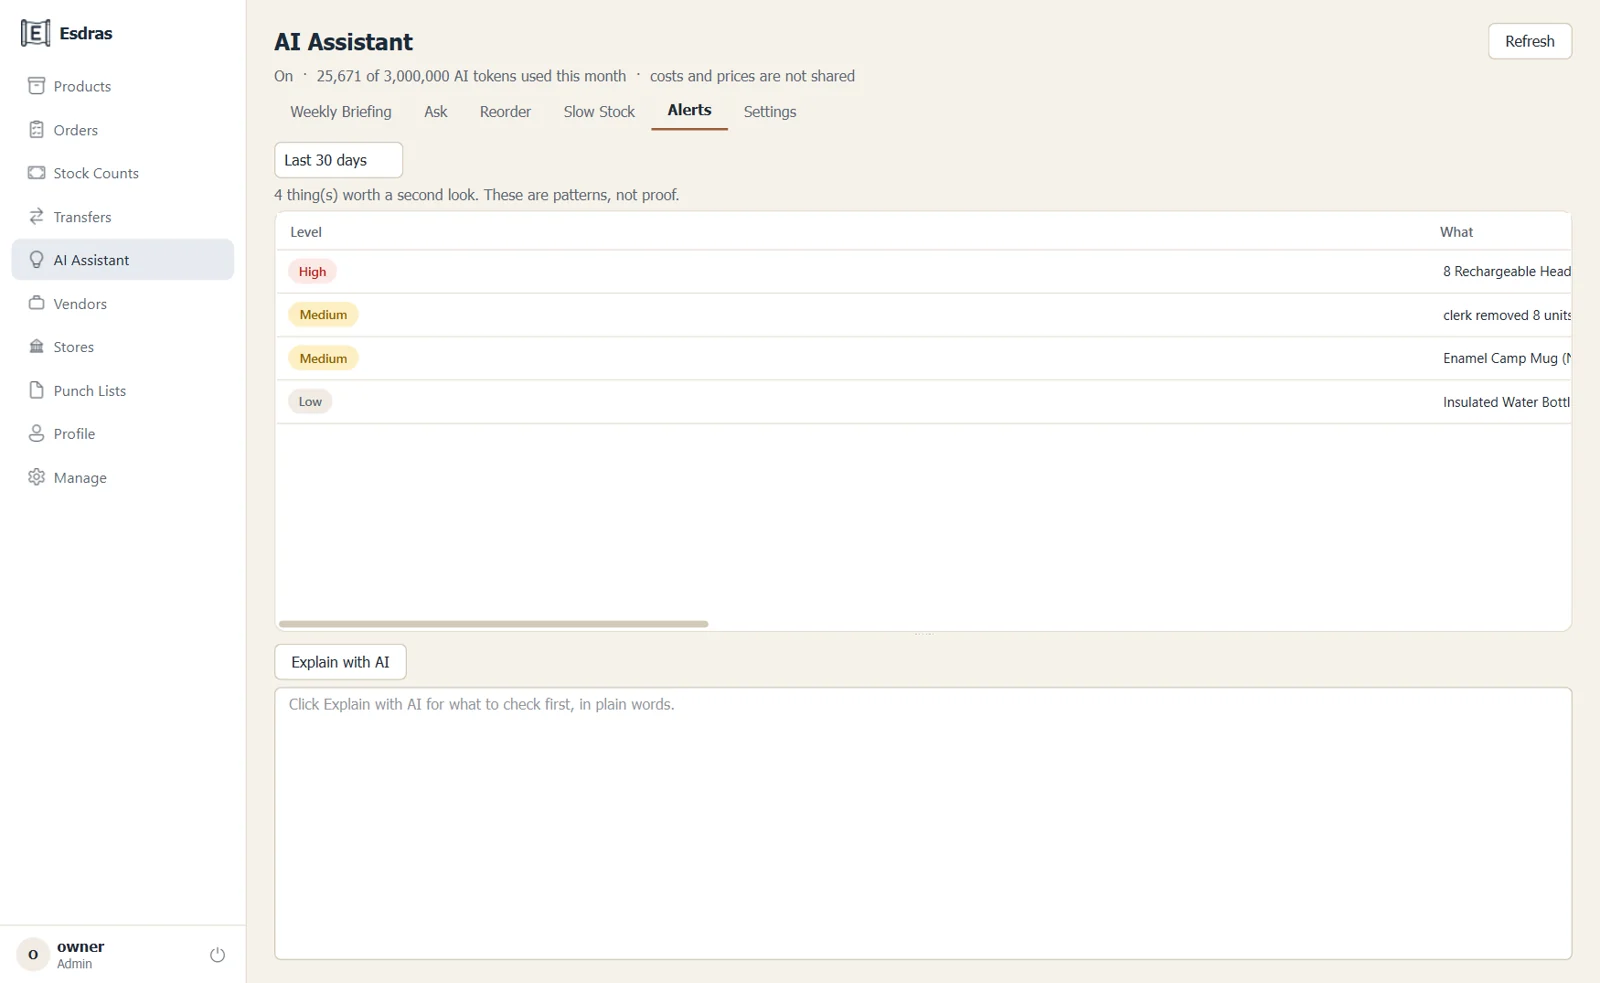Viewport: 1600px width, 983px height.
Task: Click the Refresh button
Action: 1530,41
